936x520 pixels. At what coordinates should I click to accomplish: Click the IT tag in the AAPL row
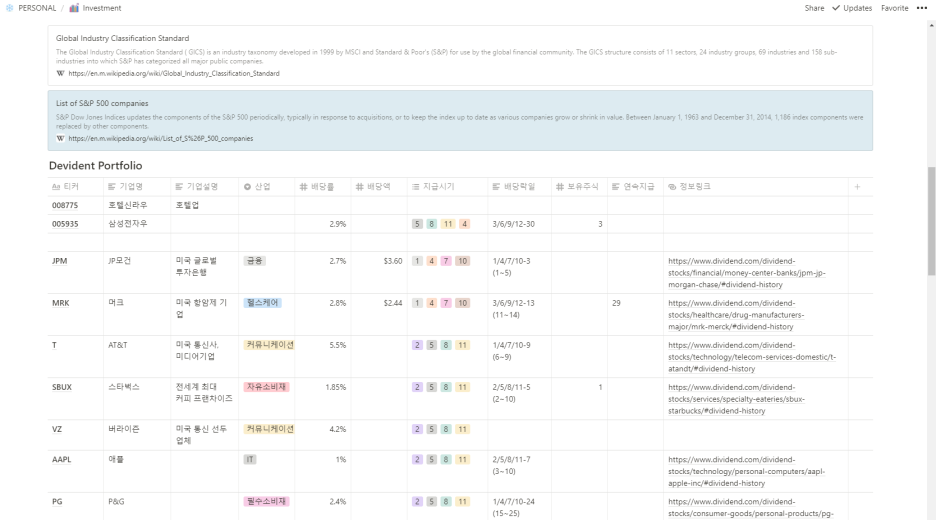pyautogui.click(x=250, y=459)
